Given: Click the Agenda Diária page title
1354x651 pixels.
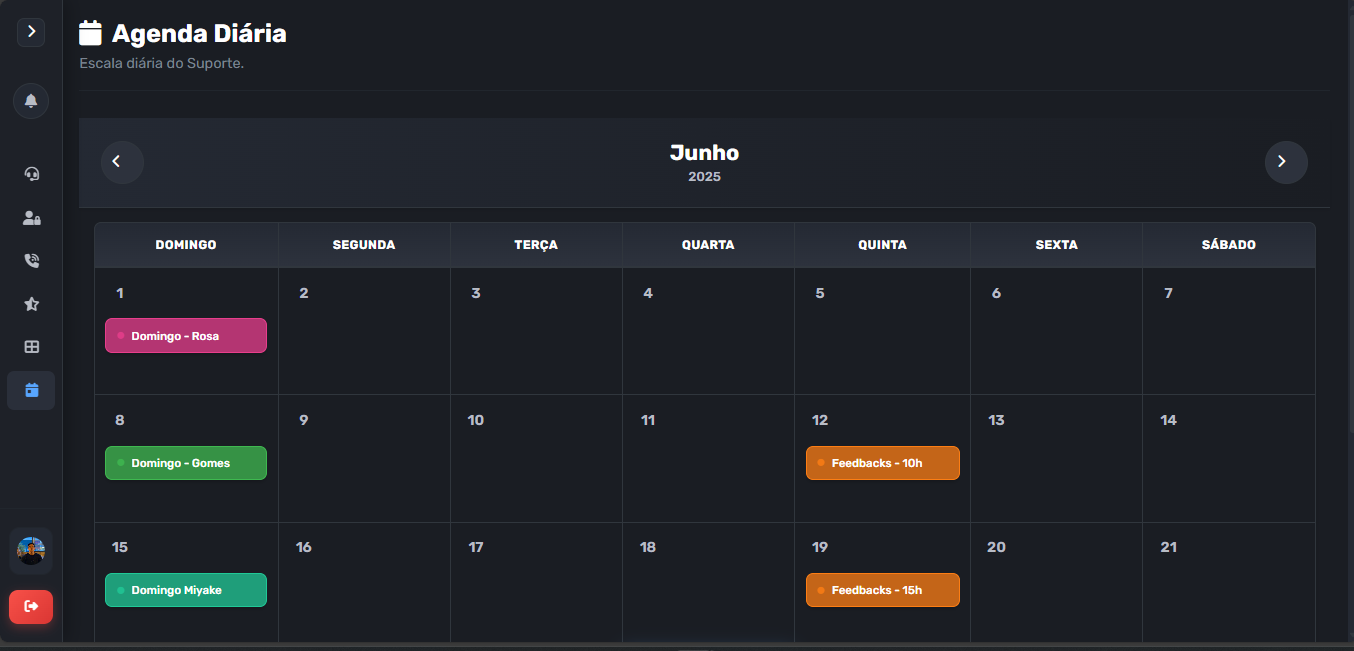Looking at the screenshot, I should point(199,33).
